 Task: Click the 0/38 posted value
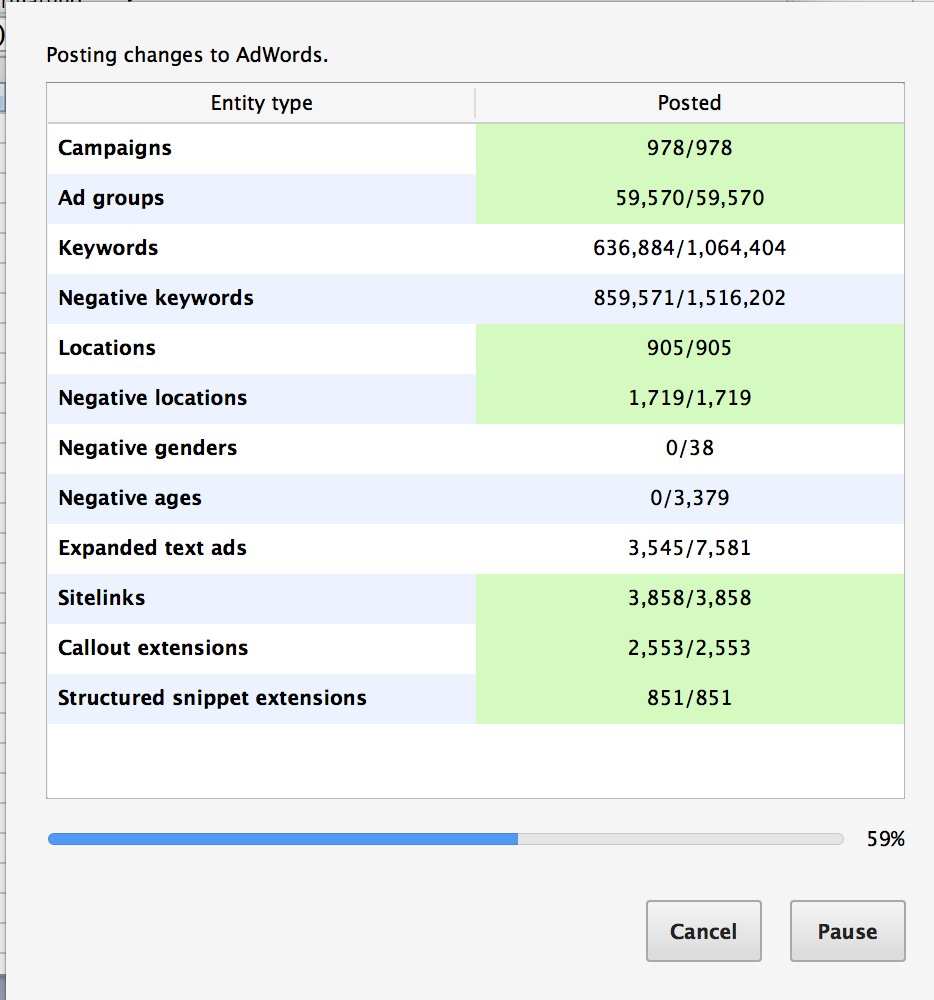pyautogui.click(x=689, y=448)
